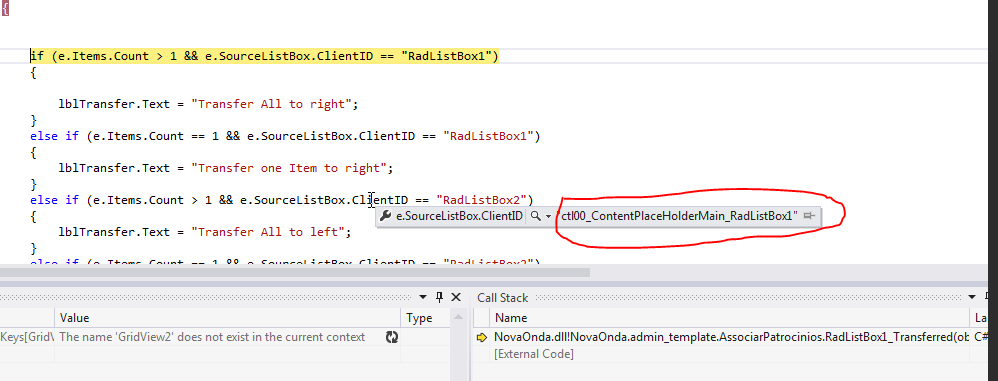This screenshot has width=998, height=381.
Task: Click the Call Stack panel title
Action: pyautogui.click(x=503, y=298)
